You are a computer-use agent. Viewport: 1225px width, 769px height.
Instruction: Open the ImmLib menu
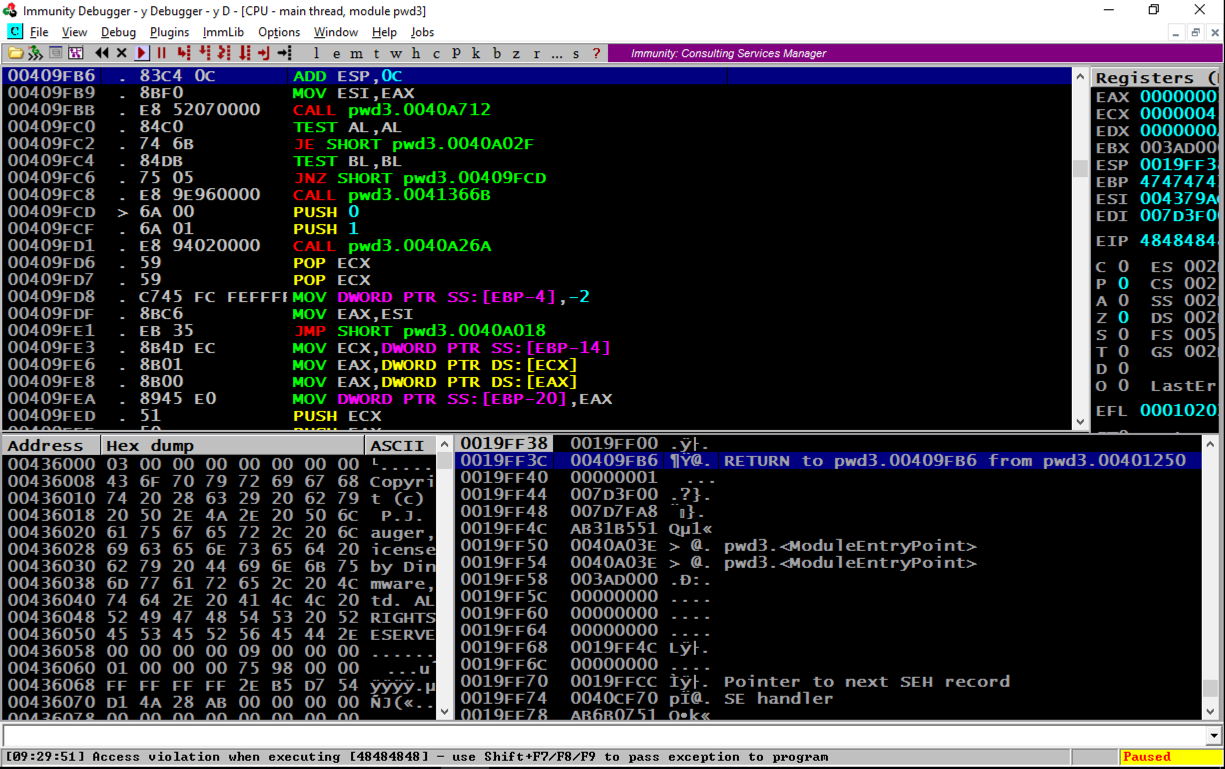coord(223,32)
